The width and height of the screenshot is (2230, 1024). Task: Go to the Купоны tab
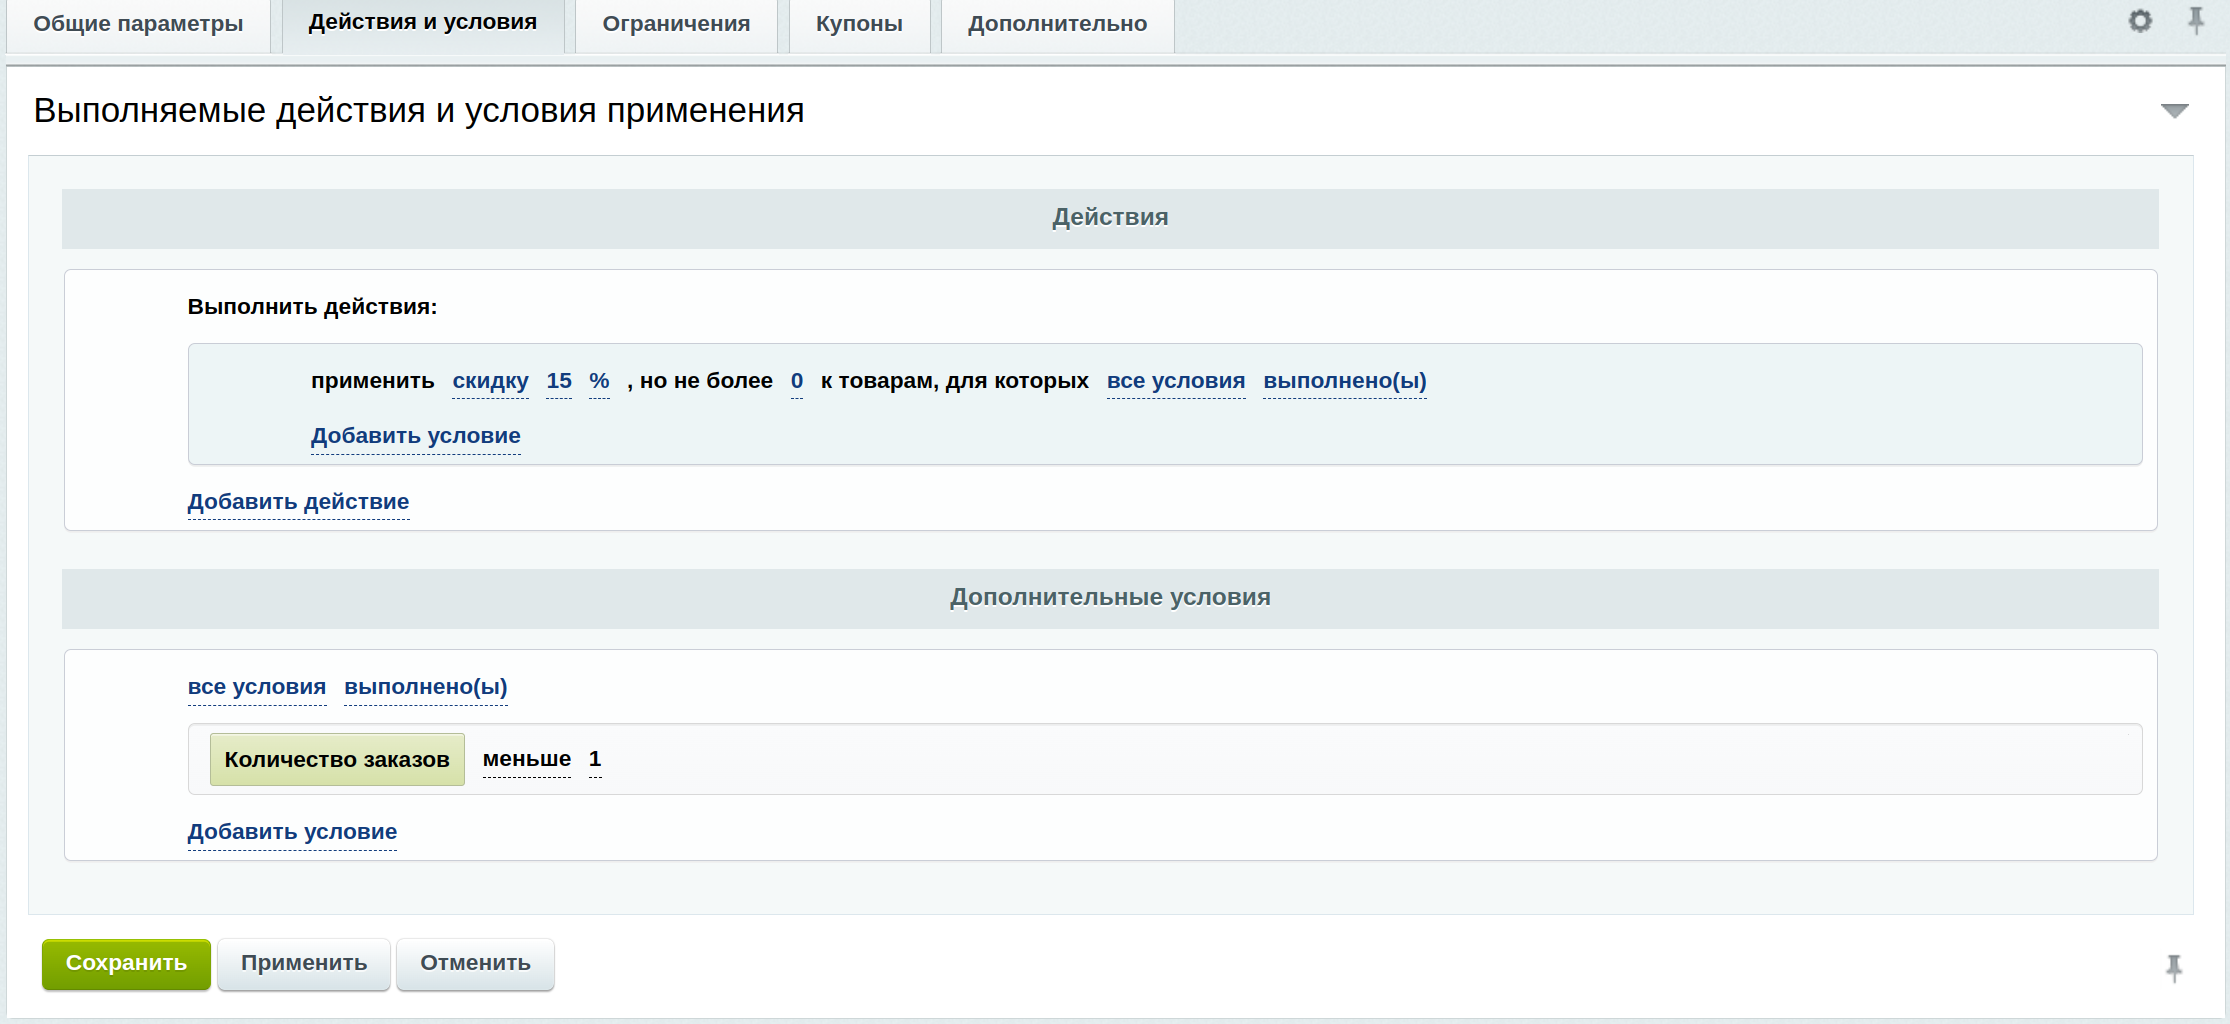pyautogui.click(x=859, y=24)
